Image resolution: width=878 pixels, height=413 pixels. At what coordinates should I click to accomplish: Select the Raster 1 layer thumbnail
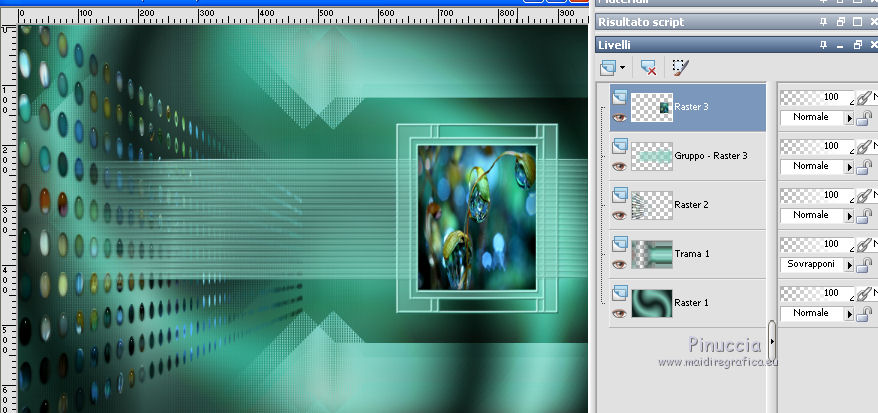(652, 303)
